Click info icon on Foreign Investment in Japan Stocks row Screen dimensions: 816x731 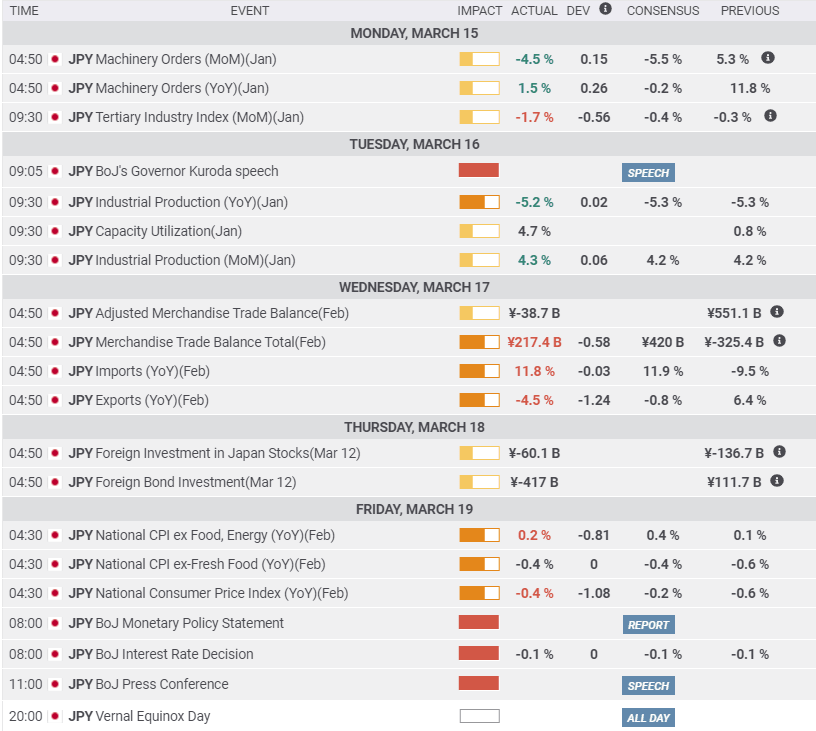[x=779, y=452]
